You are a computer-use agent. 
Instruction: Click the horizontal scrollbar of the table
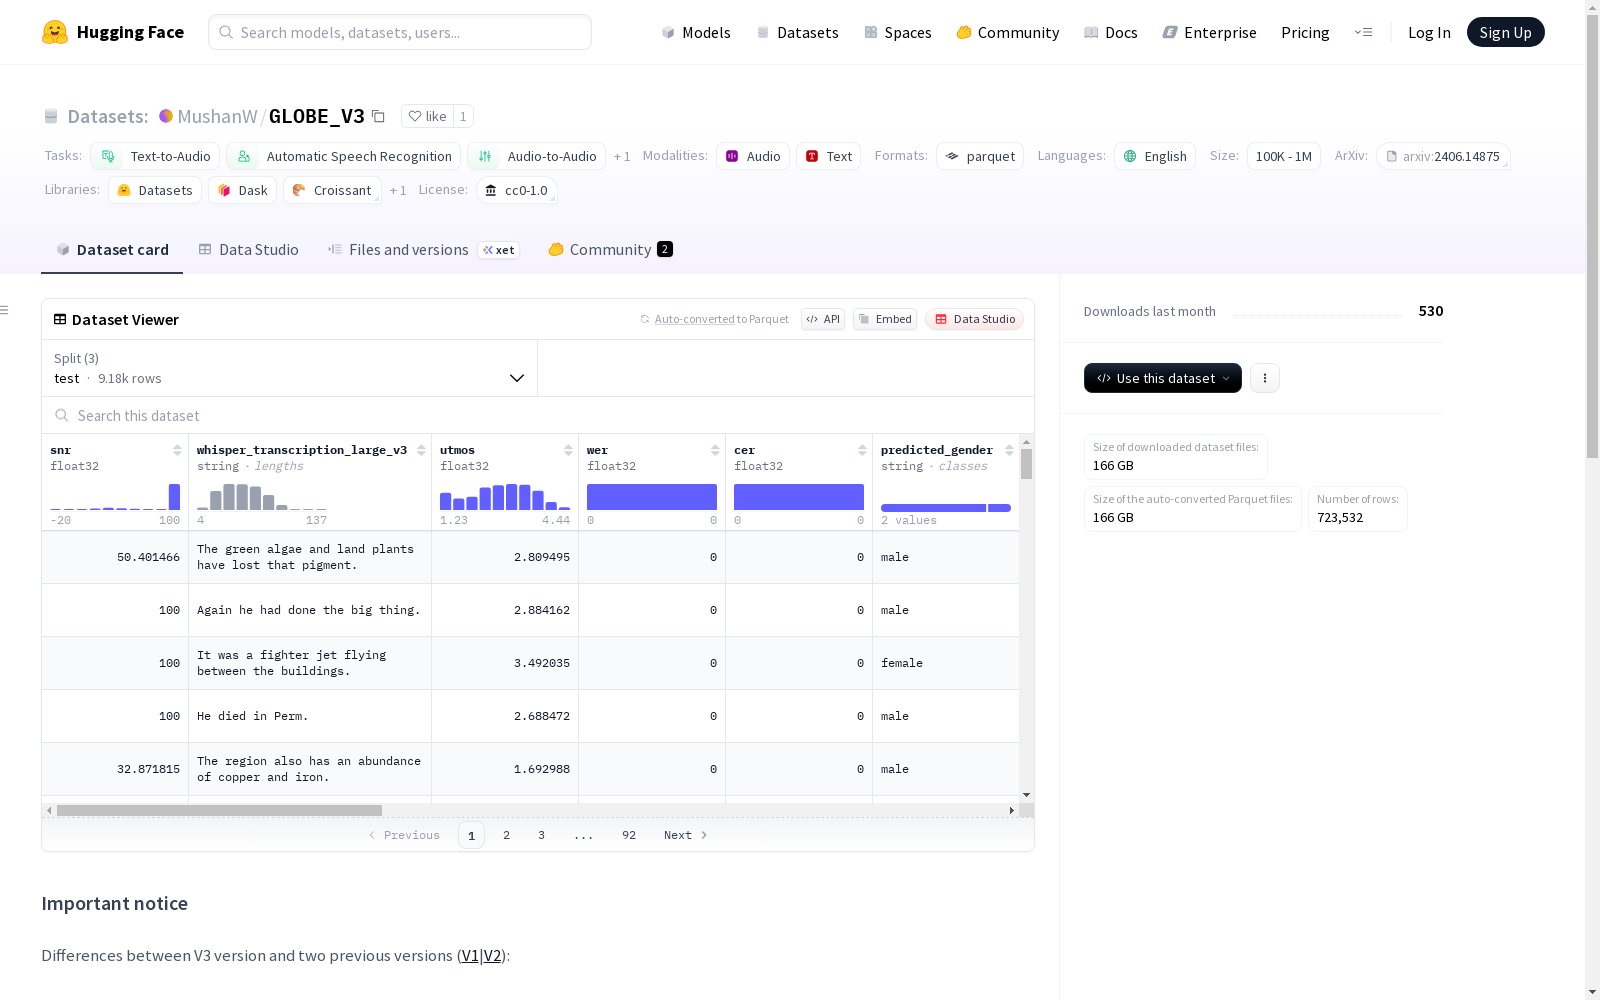tap(219, 810)
